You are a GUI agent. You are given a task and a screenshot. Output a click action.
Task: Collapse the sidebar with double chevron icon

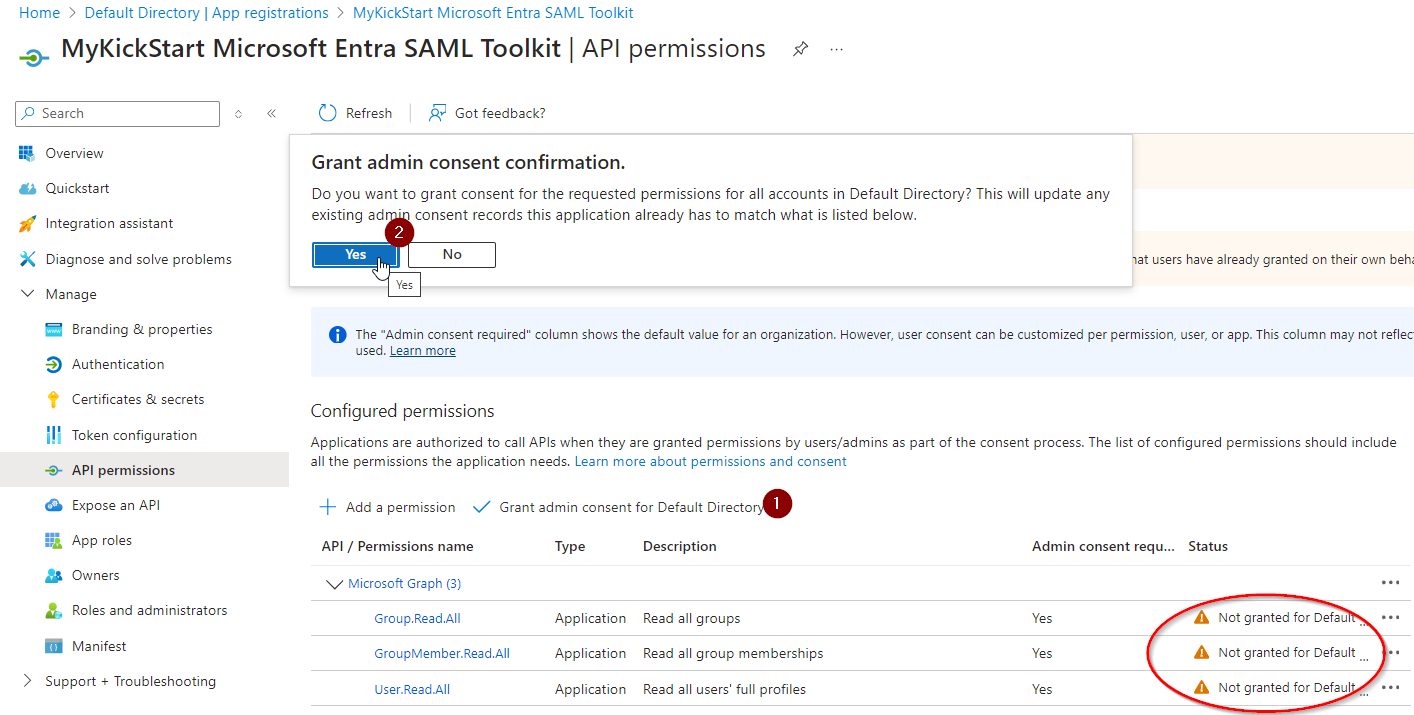(271, 113)
